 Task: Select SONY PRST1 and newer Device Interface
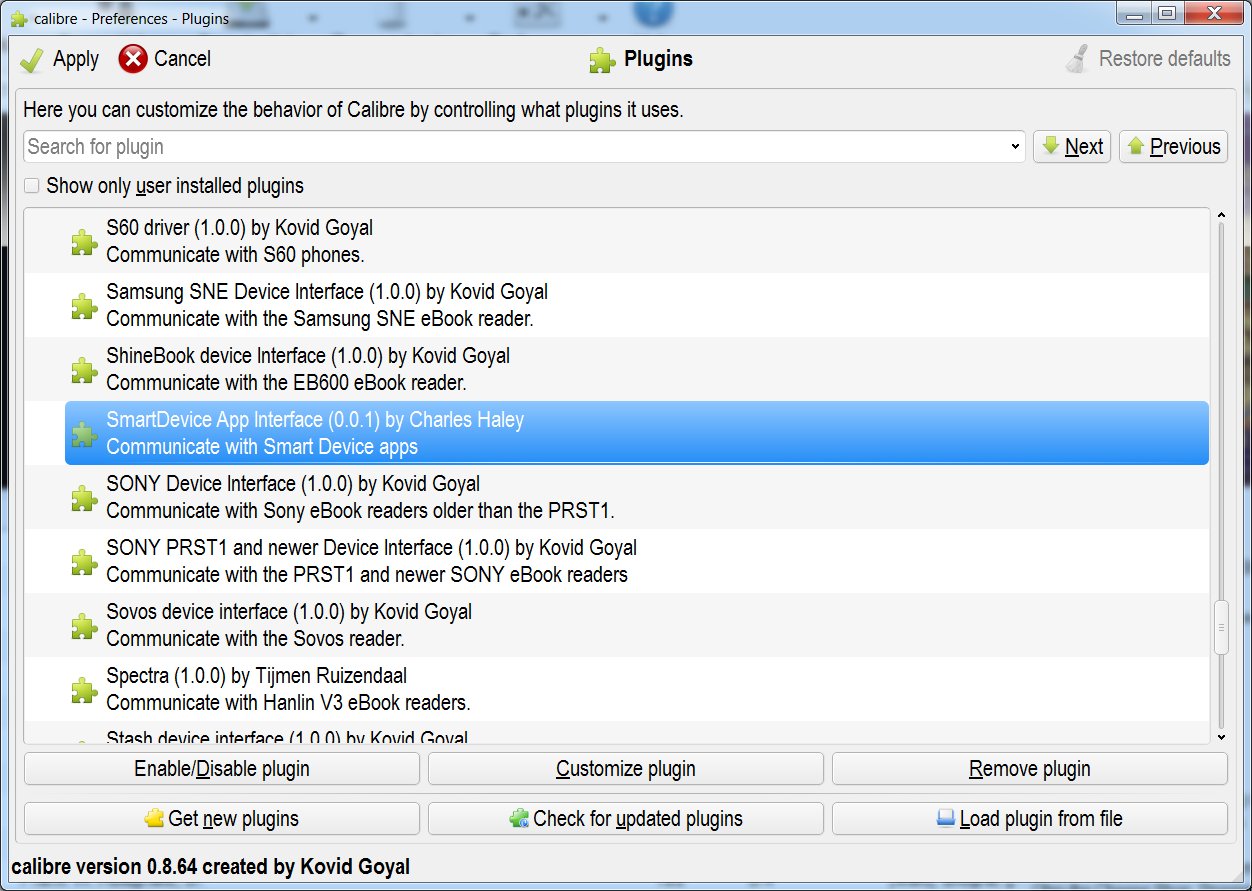(637, 561)
